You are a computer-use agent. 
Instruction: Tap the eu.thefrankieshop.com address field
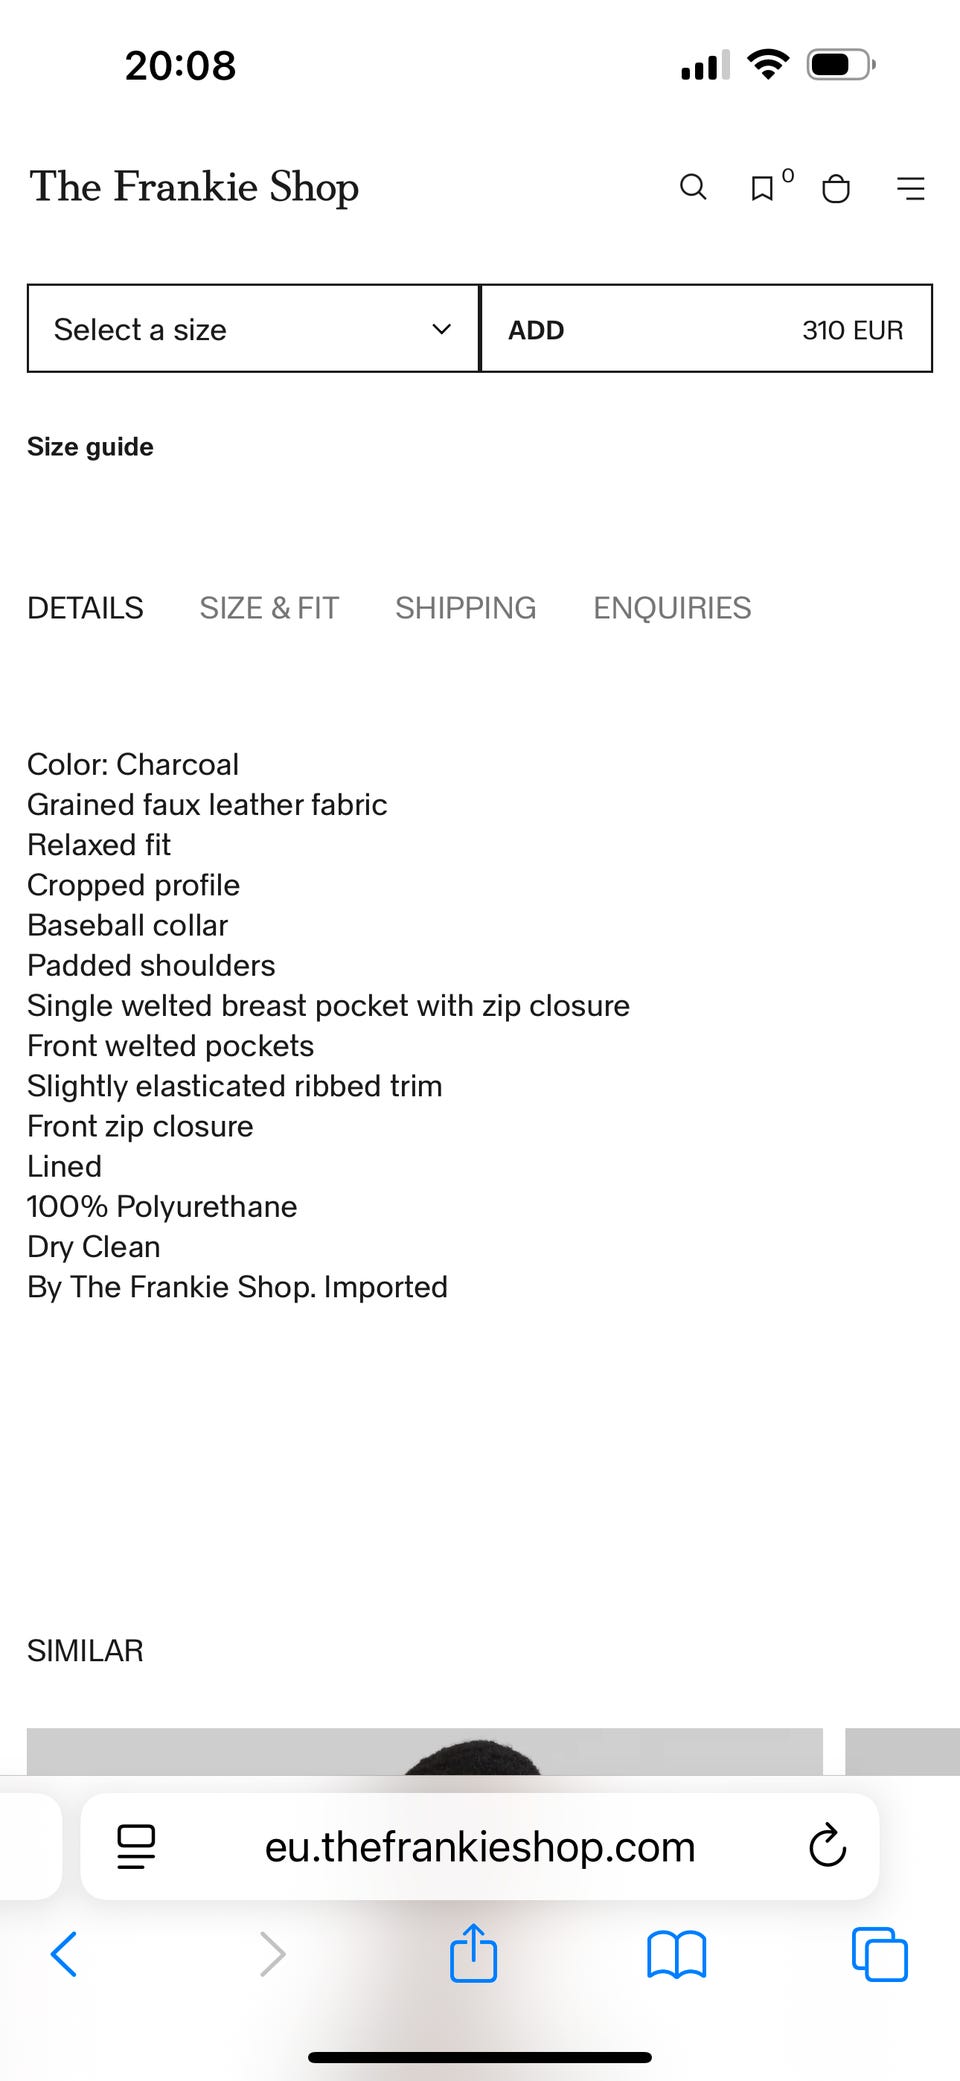point(479,1846)
